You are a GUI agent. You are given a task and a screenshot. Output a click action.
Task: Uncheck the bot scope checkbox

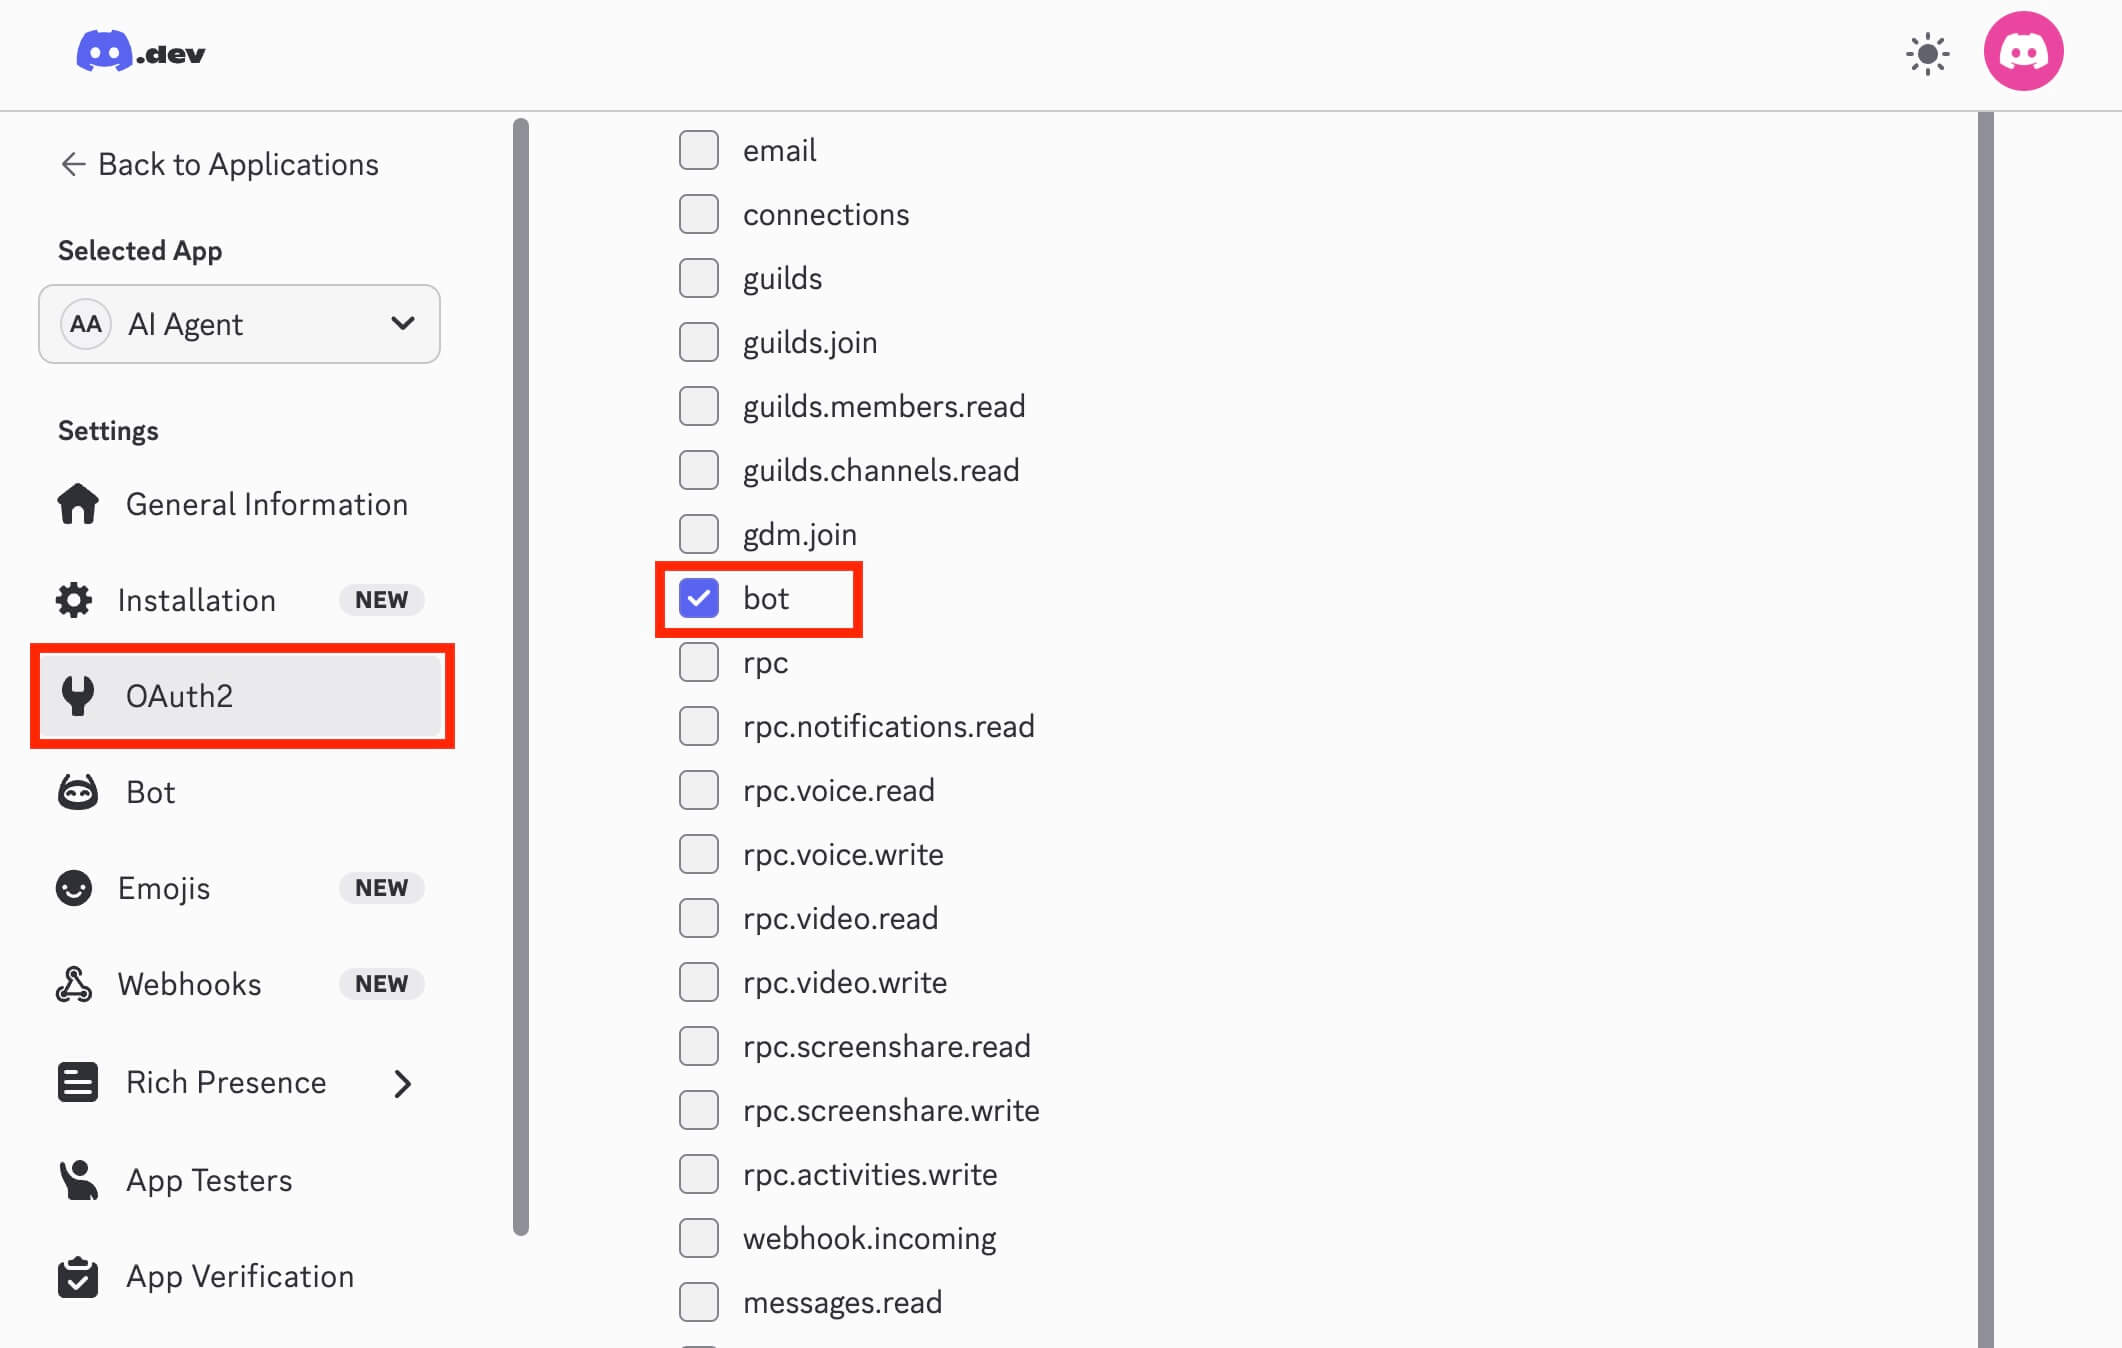coord(699,598)
